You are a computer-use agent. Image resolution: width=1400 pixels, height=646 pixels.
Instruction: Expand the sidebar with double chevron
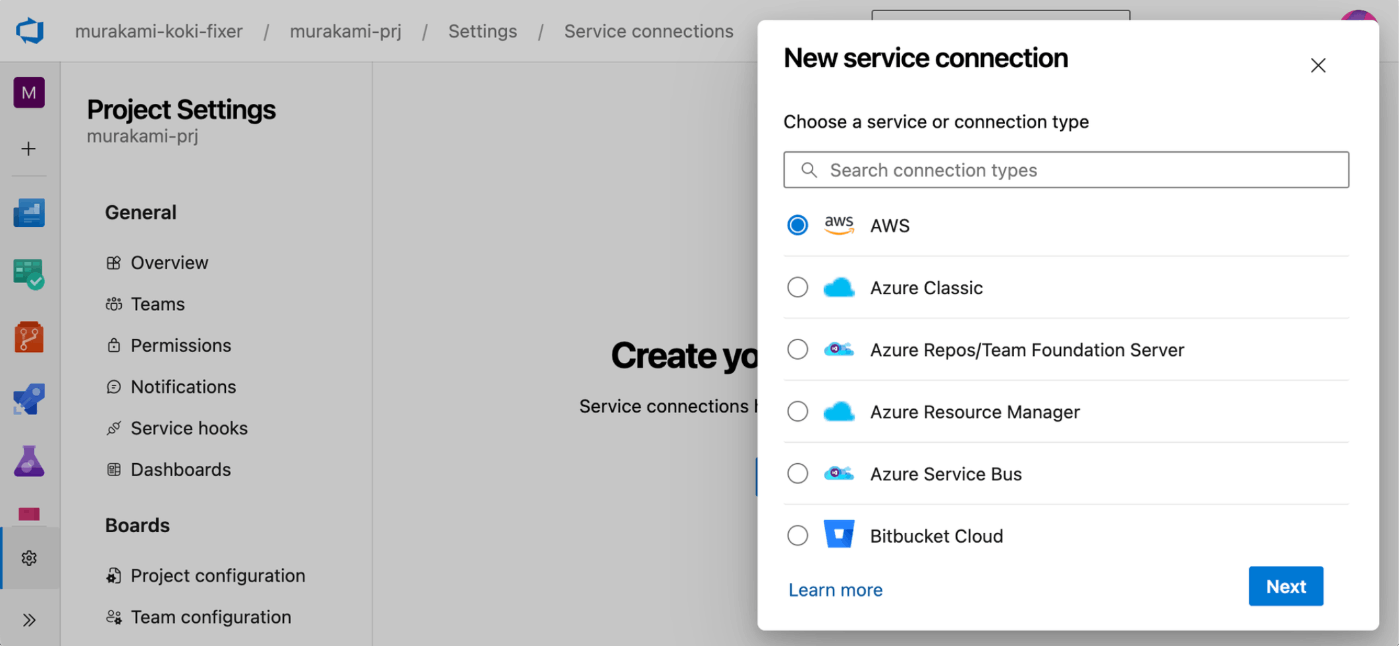pos(29,620)
